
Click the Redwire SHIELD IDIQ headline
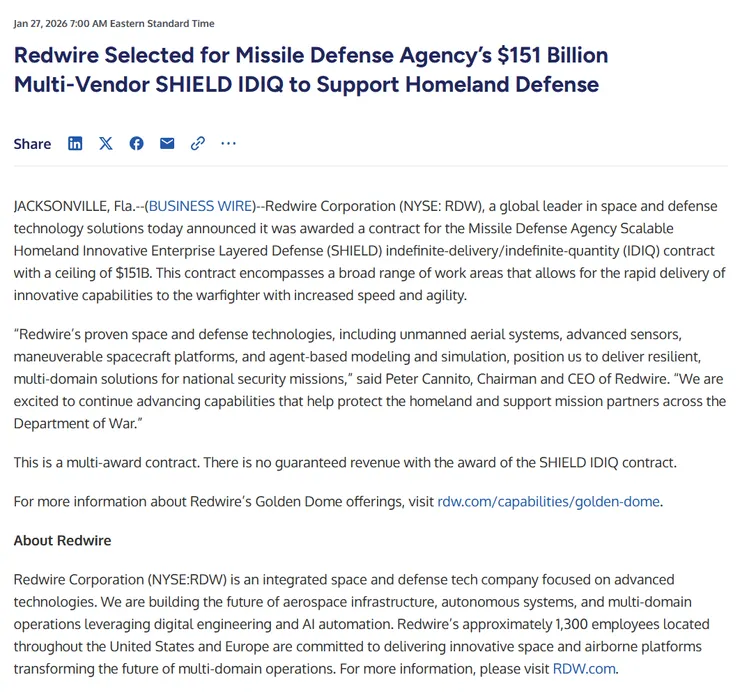click(x=310, y=69)
